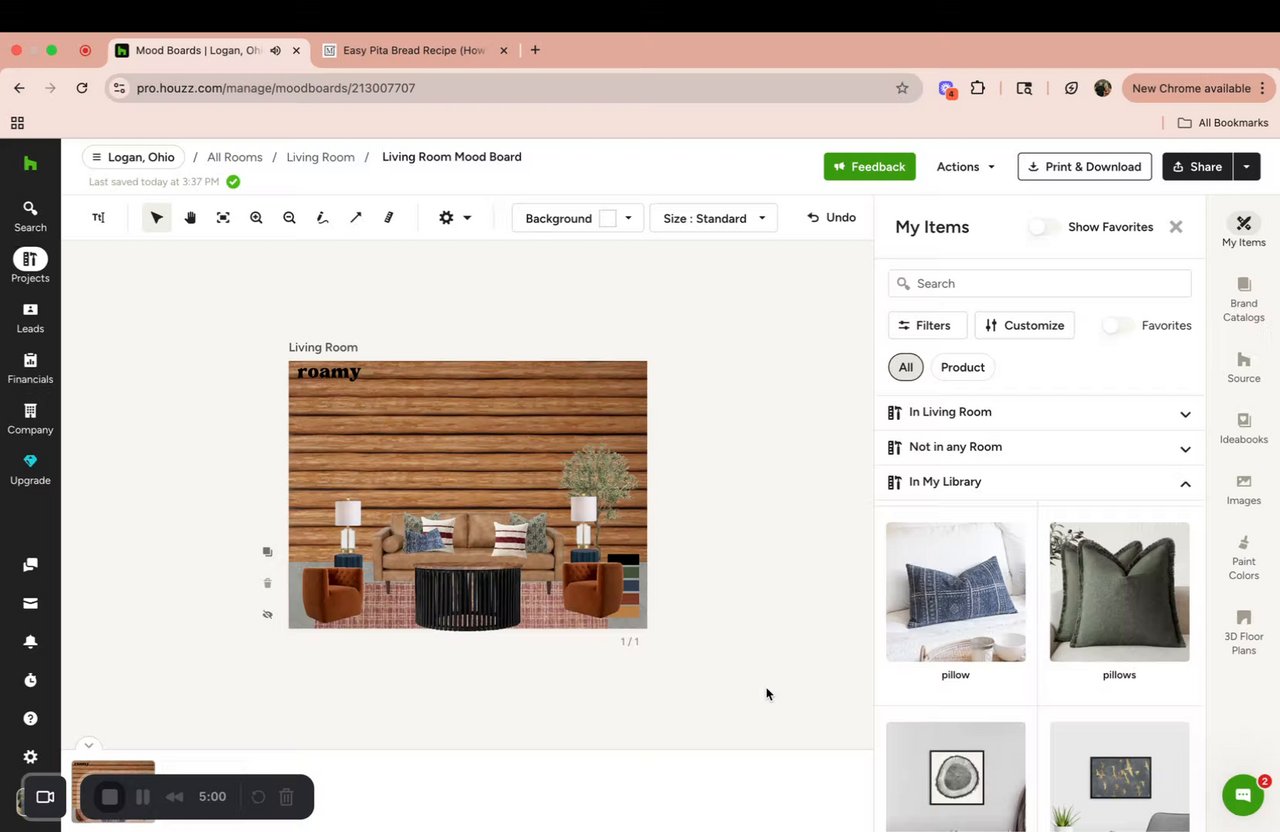
Task: Open notifications bell in the sidebar
Action: 30,642
